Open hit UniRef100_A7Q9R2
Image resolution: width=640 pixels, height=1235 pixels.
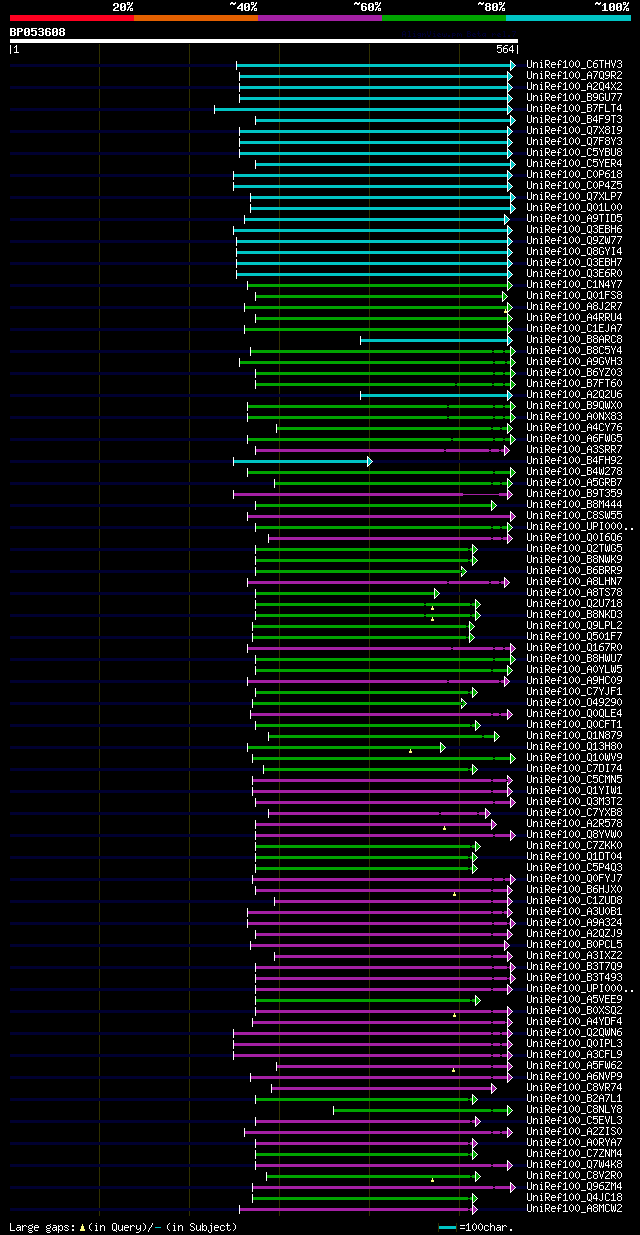(574, 76)
